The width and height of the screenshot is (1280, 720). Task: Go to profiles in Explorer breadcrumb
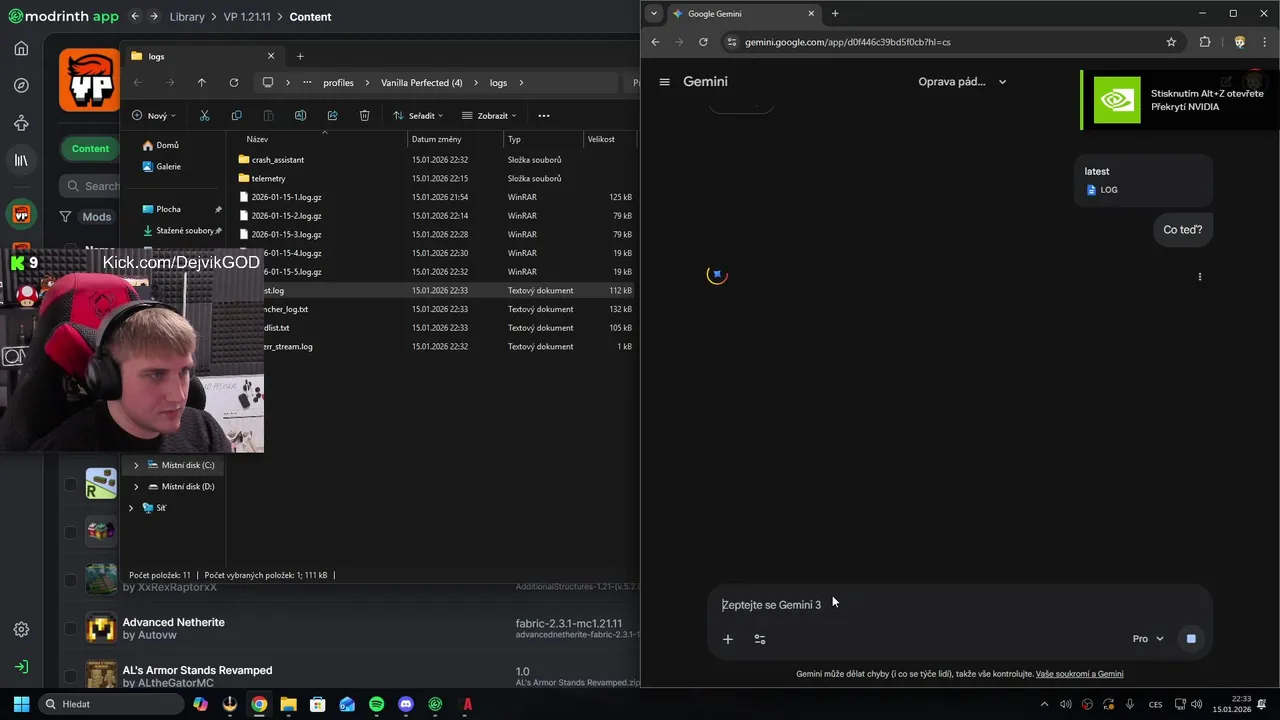tap(338, 83)
